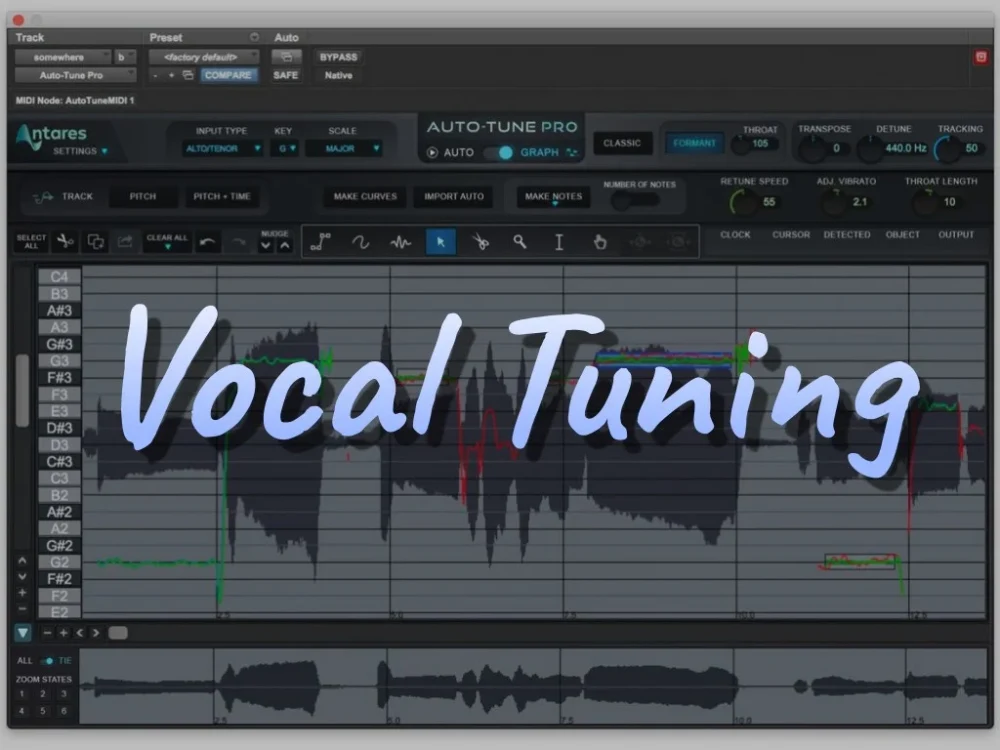Select the Curve drawing tool
The height and width of the screenshot is (750, 1000).
click(360, 242)
